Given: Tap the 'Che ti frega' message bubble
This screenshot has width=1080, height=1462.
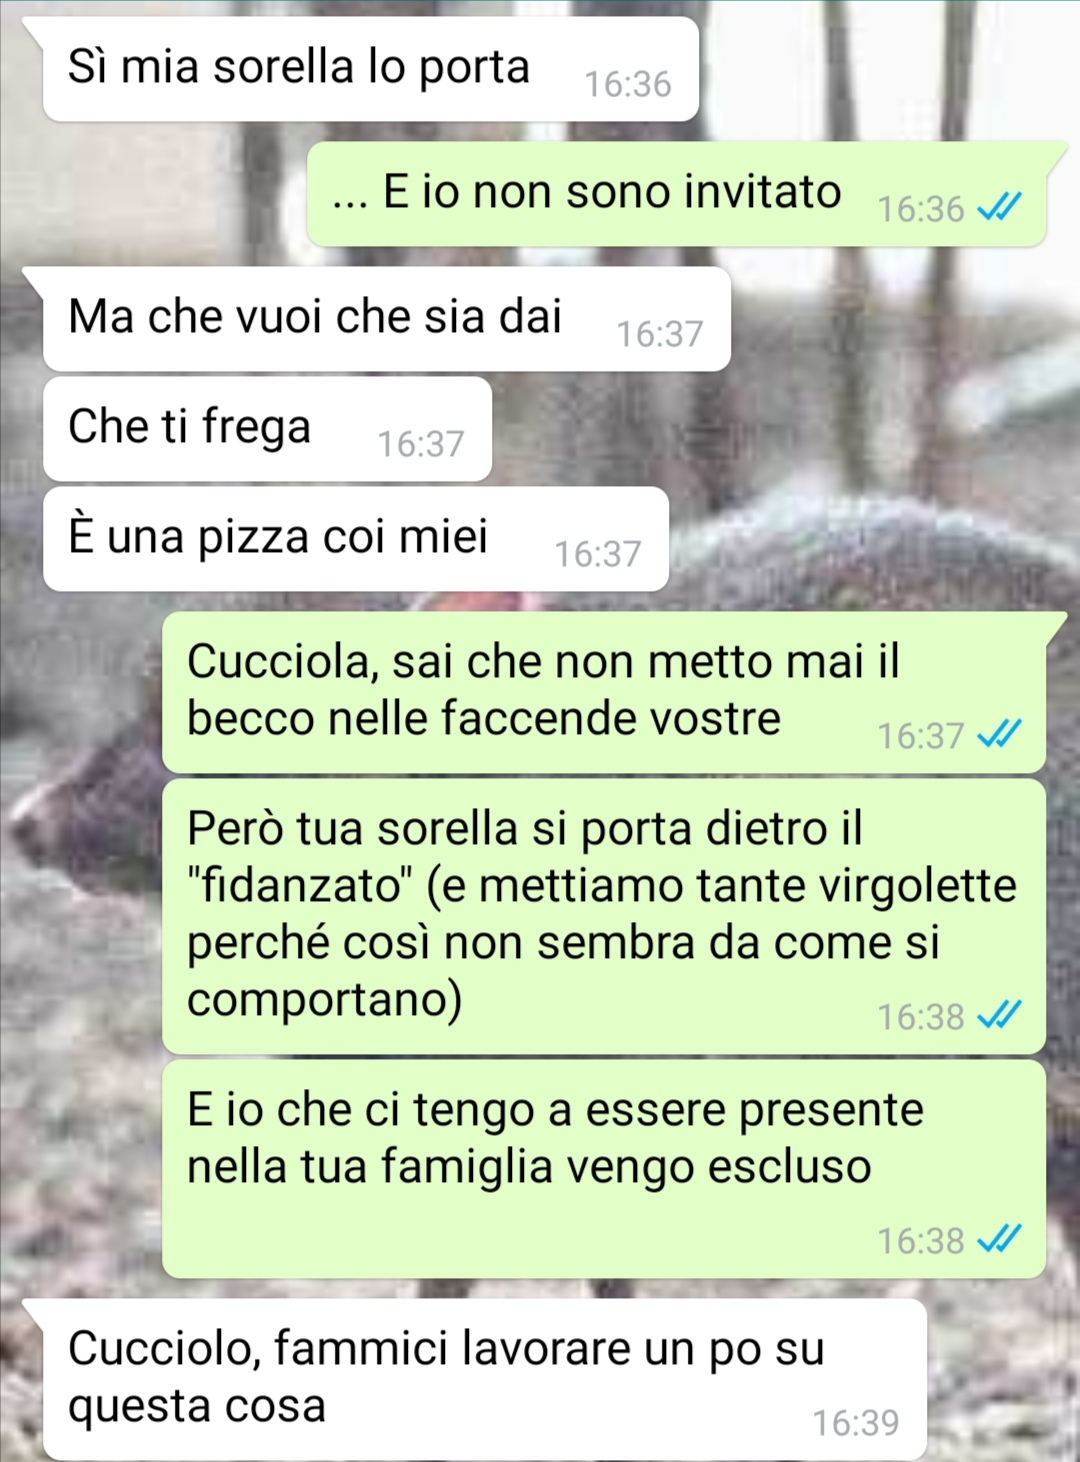Looking at the screenshot, I should coord(267,429).
